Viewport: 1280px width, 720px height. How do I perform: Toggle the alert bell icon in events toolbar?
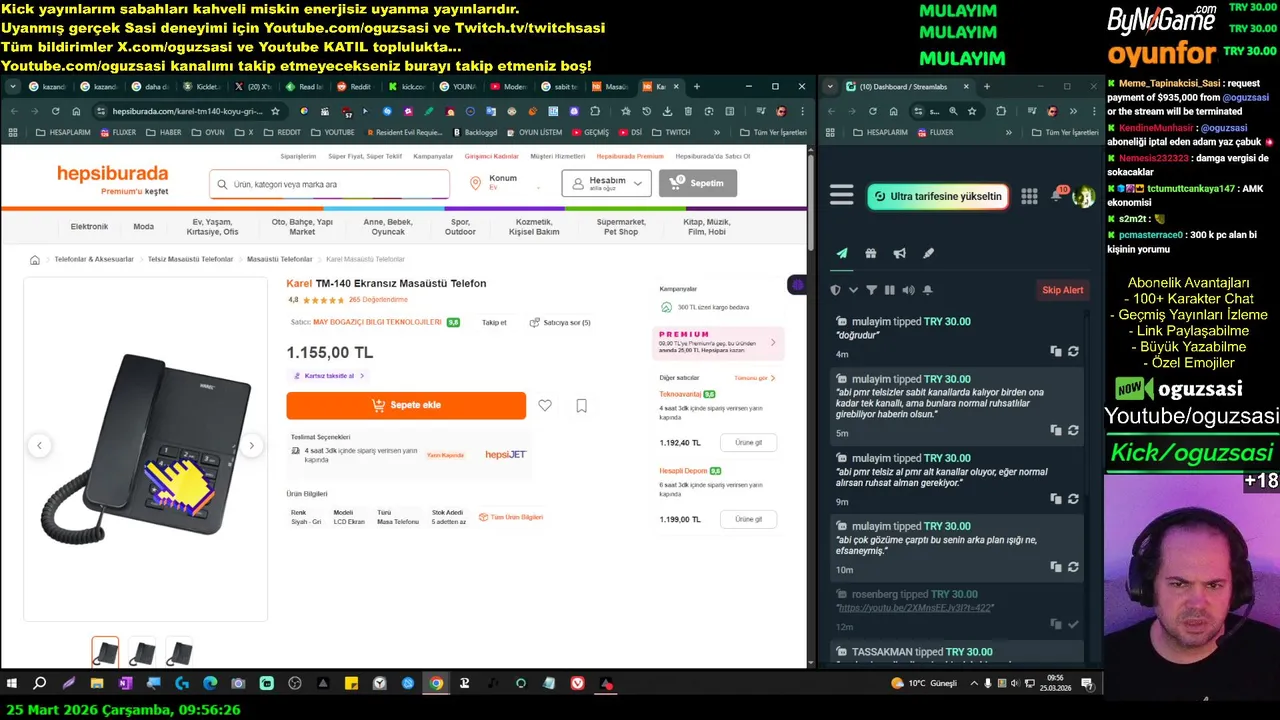pos(927,290)
